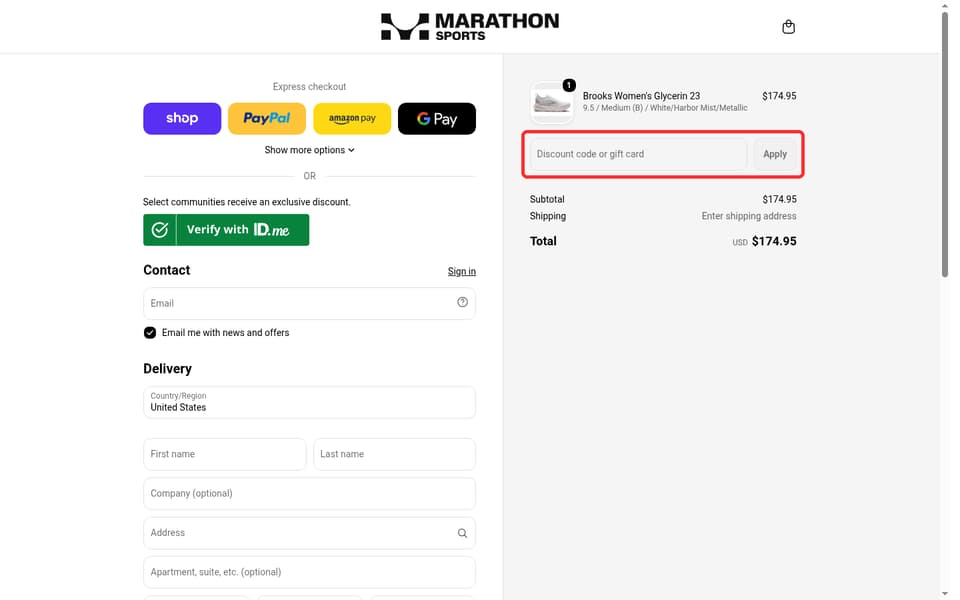960x600 pixels.
Task: Apply the discount code
Action: coord(774,154)
